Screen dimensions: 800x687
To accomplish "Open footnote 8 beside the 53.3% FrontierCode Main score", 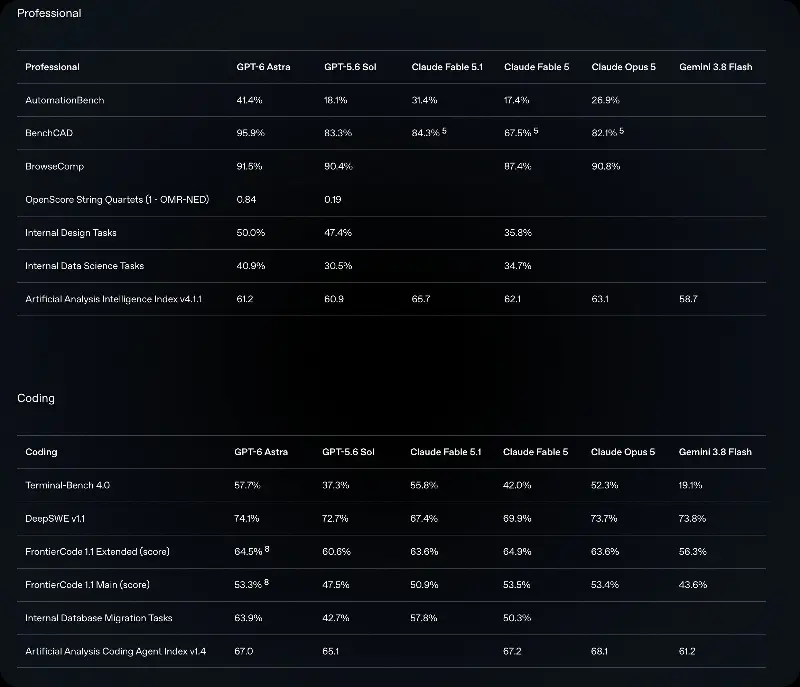I will 266,582.
